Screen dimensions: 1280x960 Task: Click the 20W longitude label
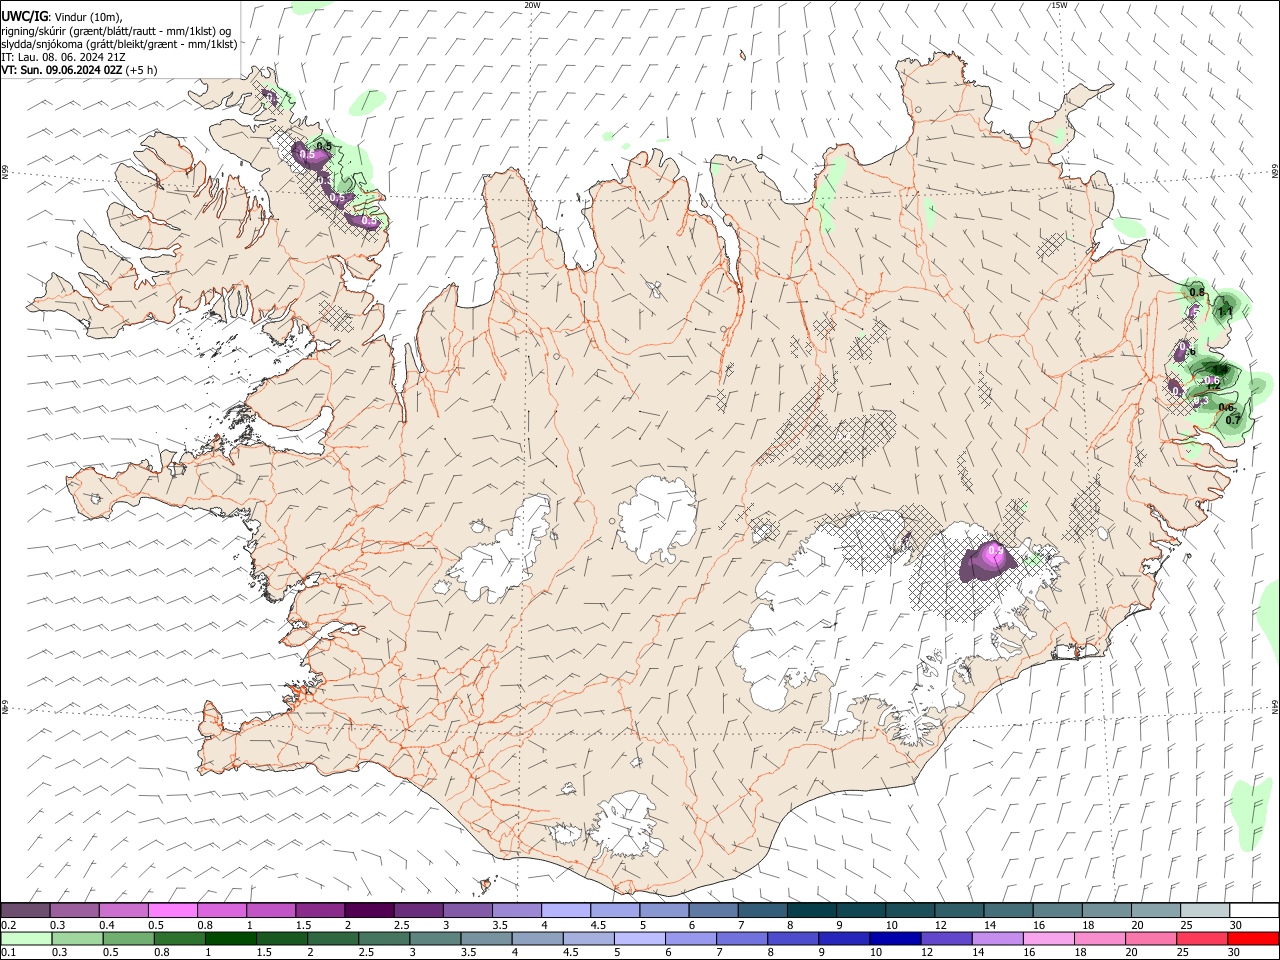[532, 5]
